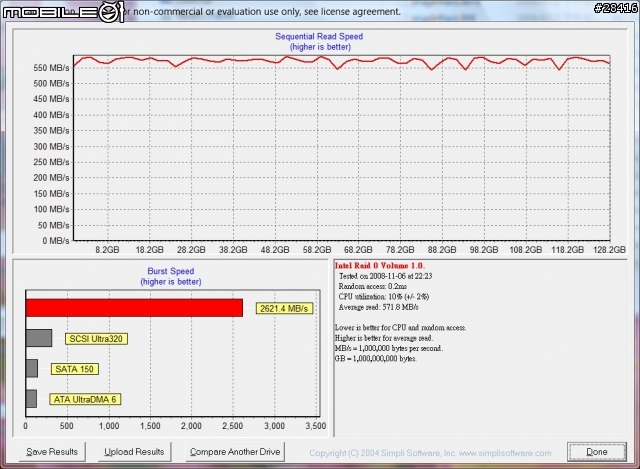Viewport: 640px width, 469px height.
Task: Click 'Lower is better for CPU' line
Action: pyautogui.click(x=400, y=327)
